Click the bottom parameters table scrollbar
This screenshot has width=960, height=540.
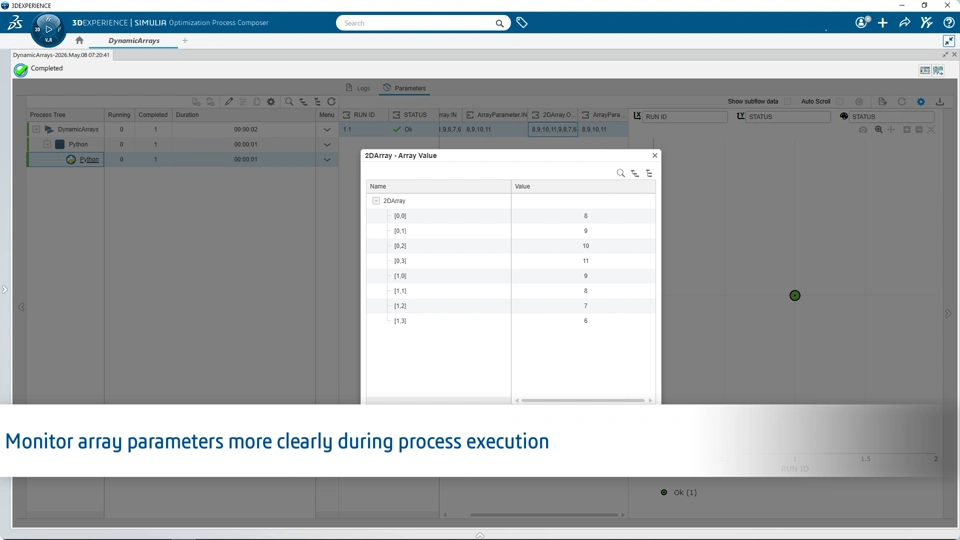544,515
